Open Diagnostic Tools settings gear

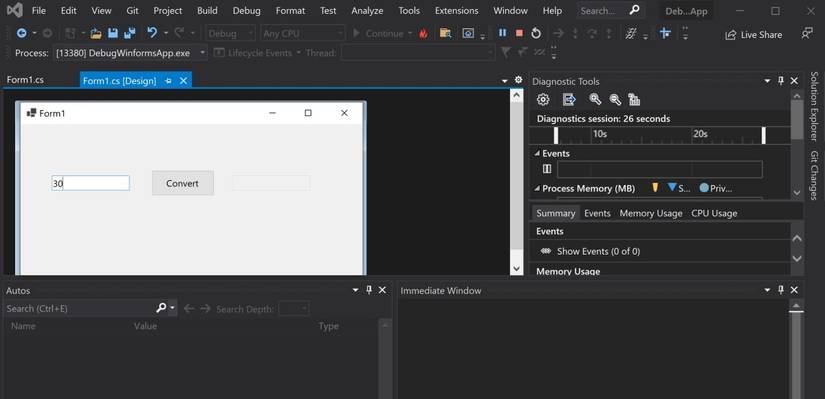(x=543, y=99)
